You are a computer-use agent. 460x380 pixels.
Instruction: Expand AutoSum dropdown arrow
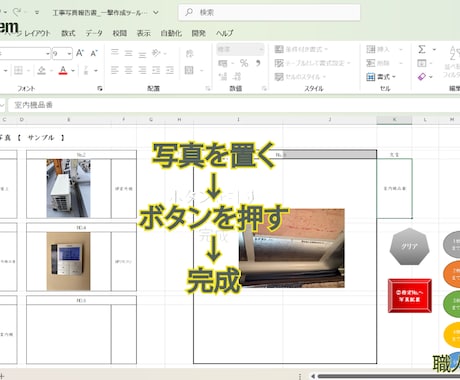click(x=434, y=49)
